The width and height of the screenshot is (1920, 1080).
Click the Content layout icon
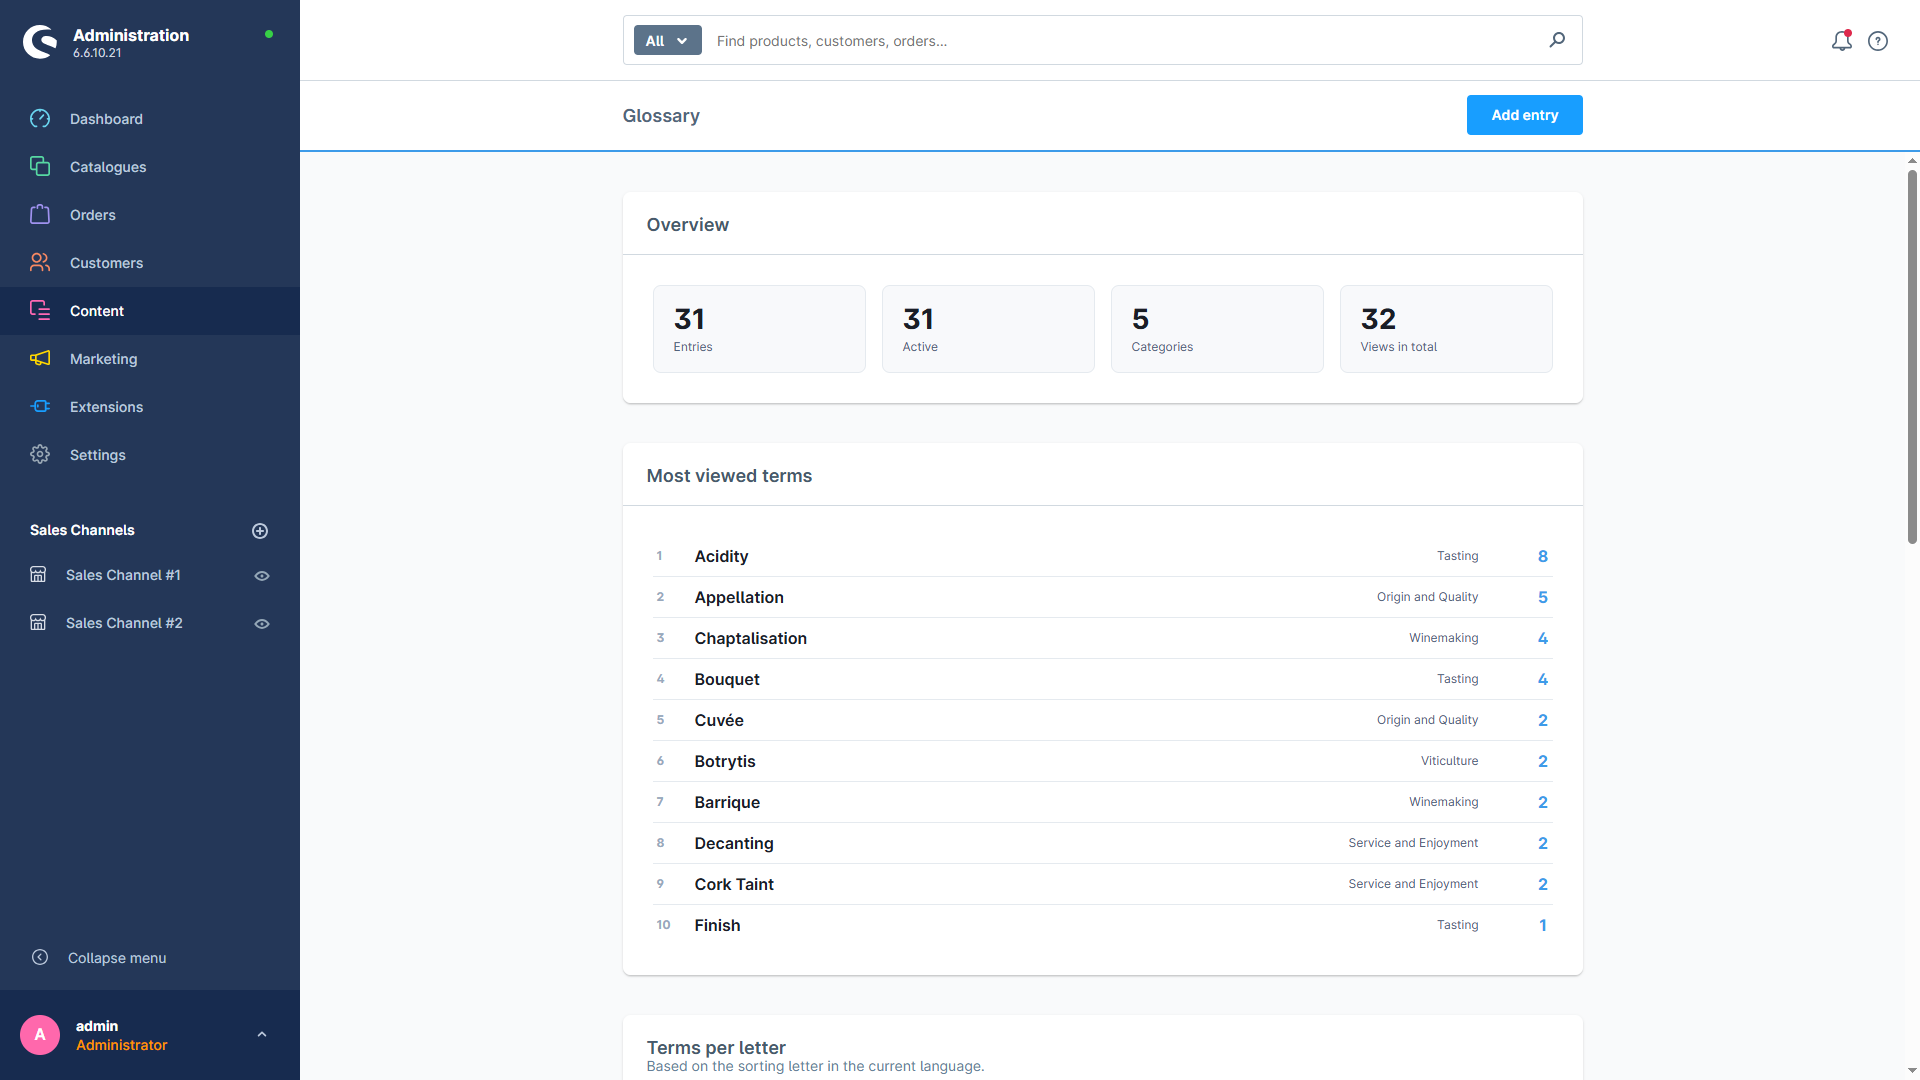click(x=40, y=311)
